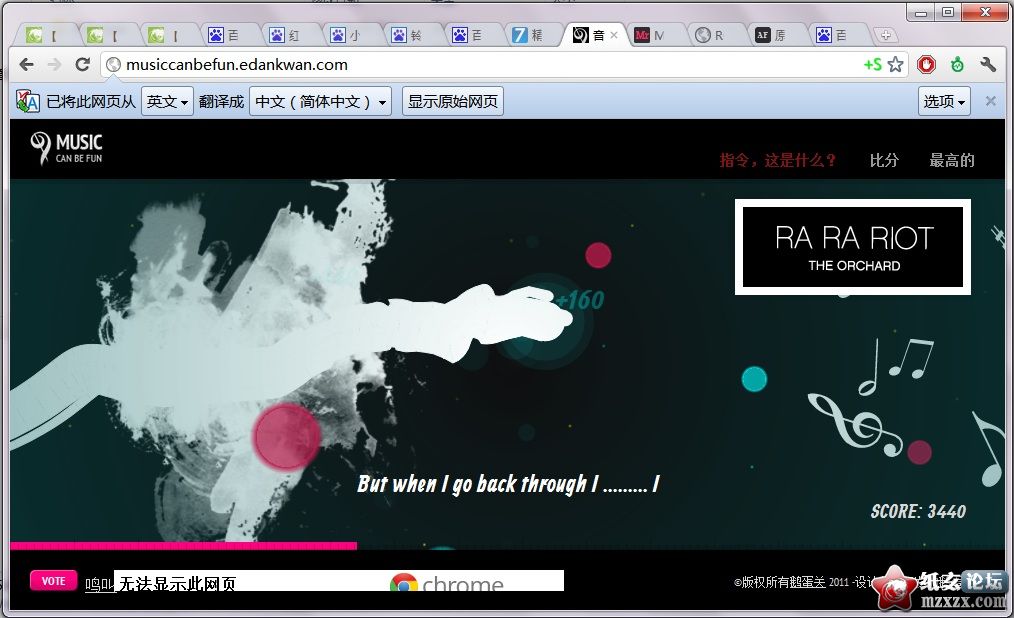Switch to the tab with blue 7 icon
1014x618 pixels.
pos(528,35)
